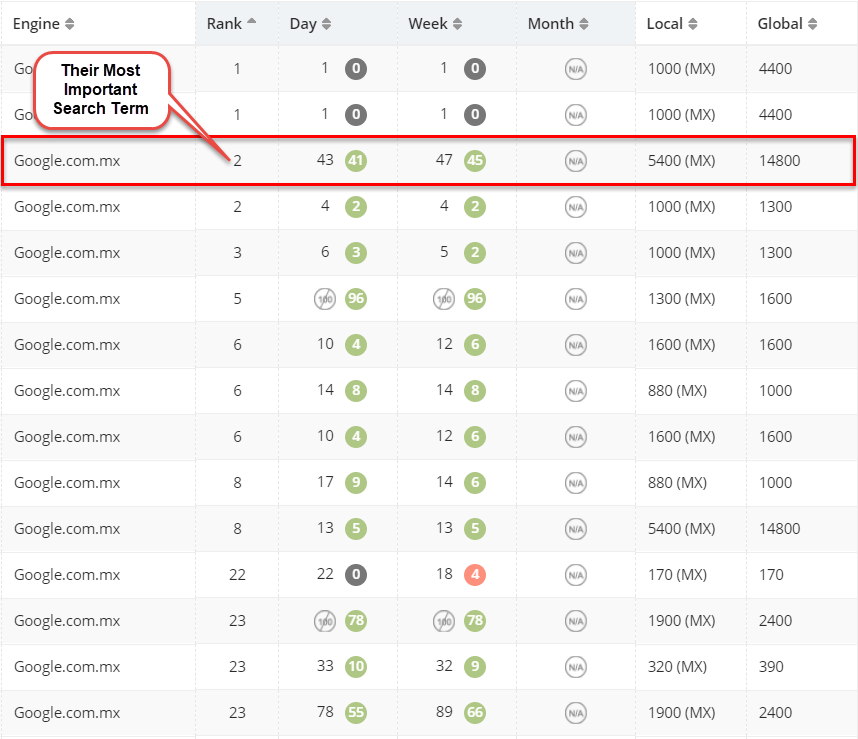
Task: Click Google.com.mx in the rank 5 row
Action: [x=67, y=299]
